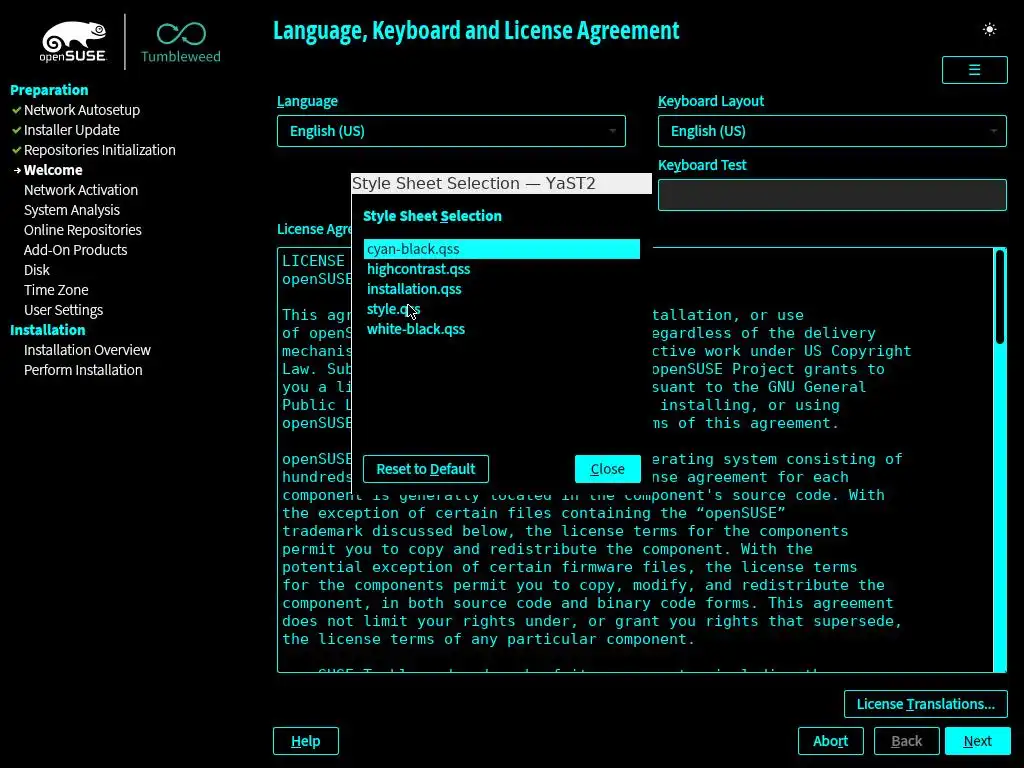This screenshot has height=768, width=1024.
Task: Click into the Keyboard Test field
Action: click(832, 195)
